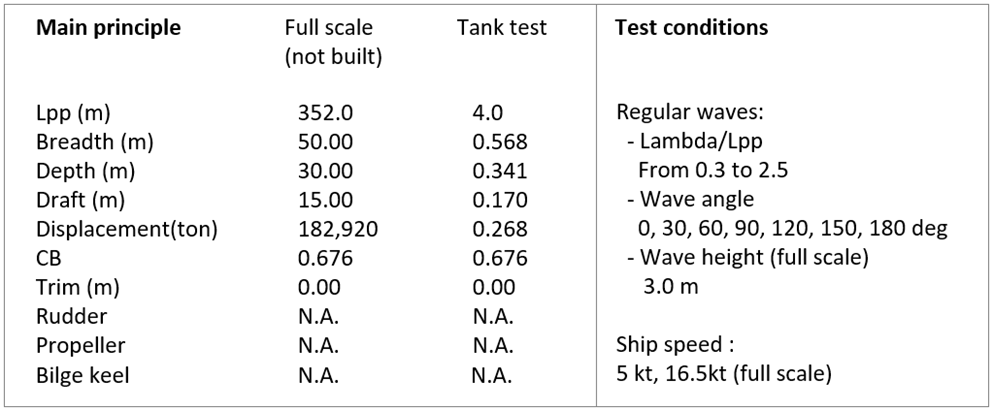Viewport: 993px width, 411px height.
Task: Select the tank test breadth value 0.568
Action: point(499,141)
